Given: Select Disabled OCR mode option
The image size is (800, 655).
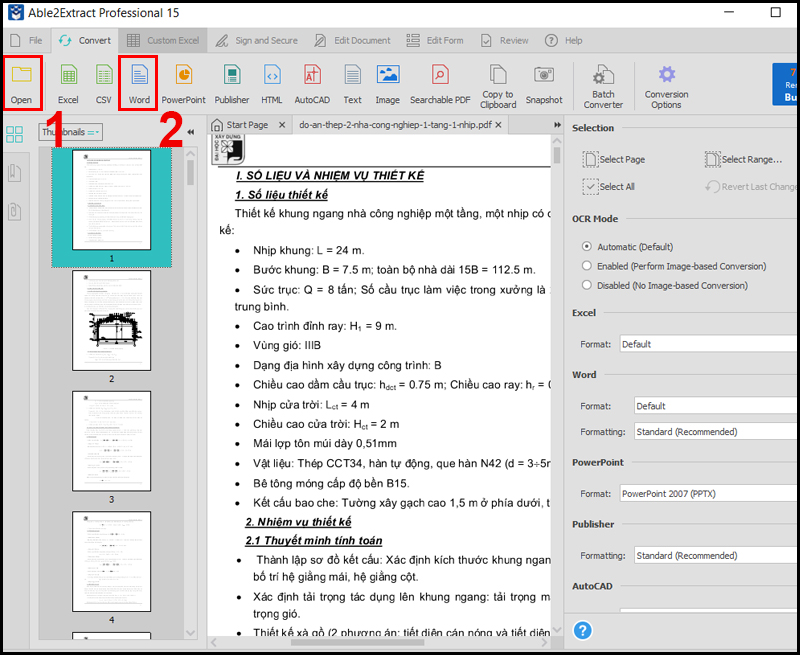Looking at the screenshot, I should 587,285.
